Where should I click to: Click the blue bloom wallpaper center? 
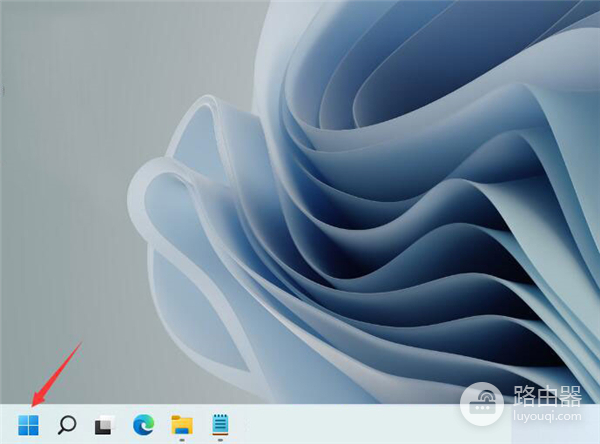click(400, 200)
